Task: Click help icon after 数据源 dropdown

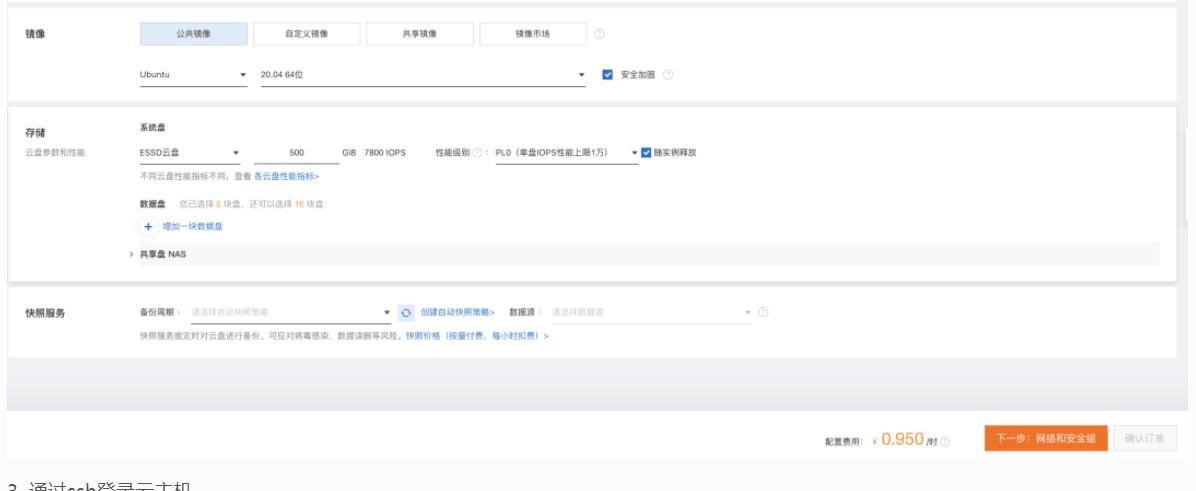Action: point(764,313)
